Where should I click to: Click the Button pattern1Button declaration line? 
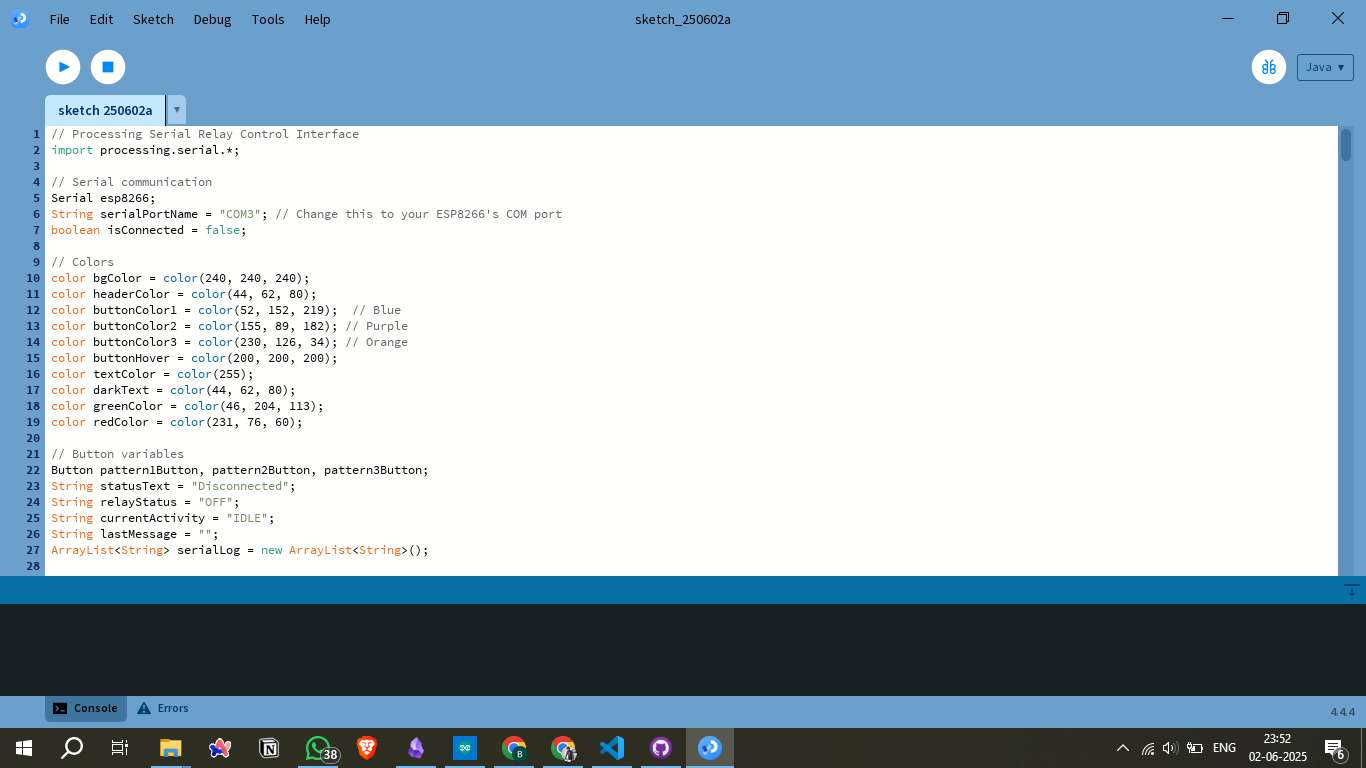point(240,470)
